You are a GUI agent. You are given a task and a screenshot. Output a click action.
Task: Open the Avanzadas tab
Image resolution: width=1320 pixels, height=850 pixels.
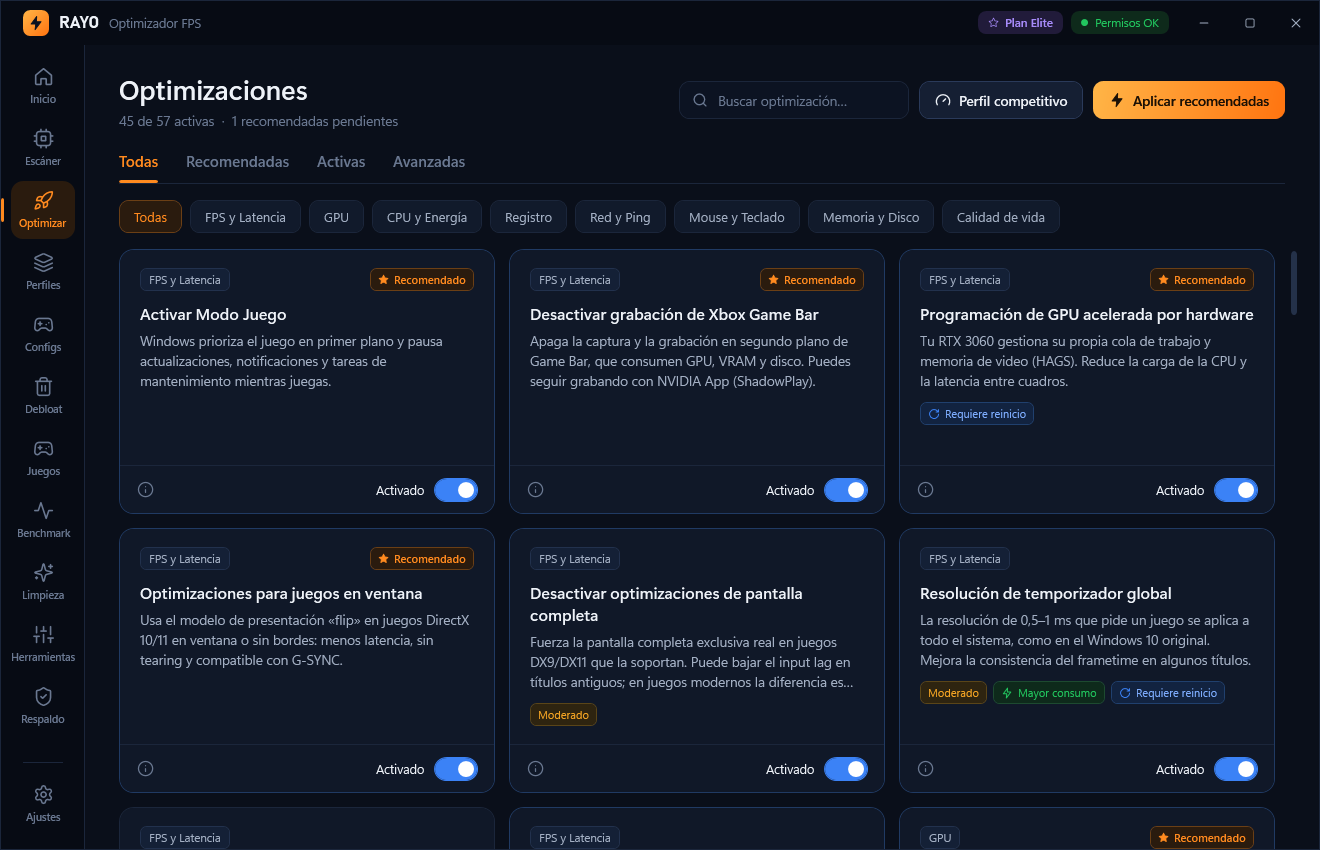tap(429, 162)
